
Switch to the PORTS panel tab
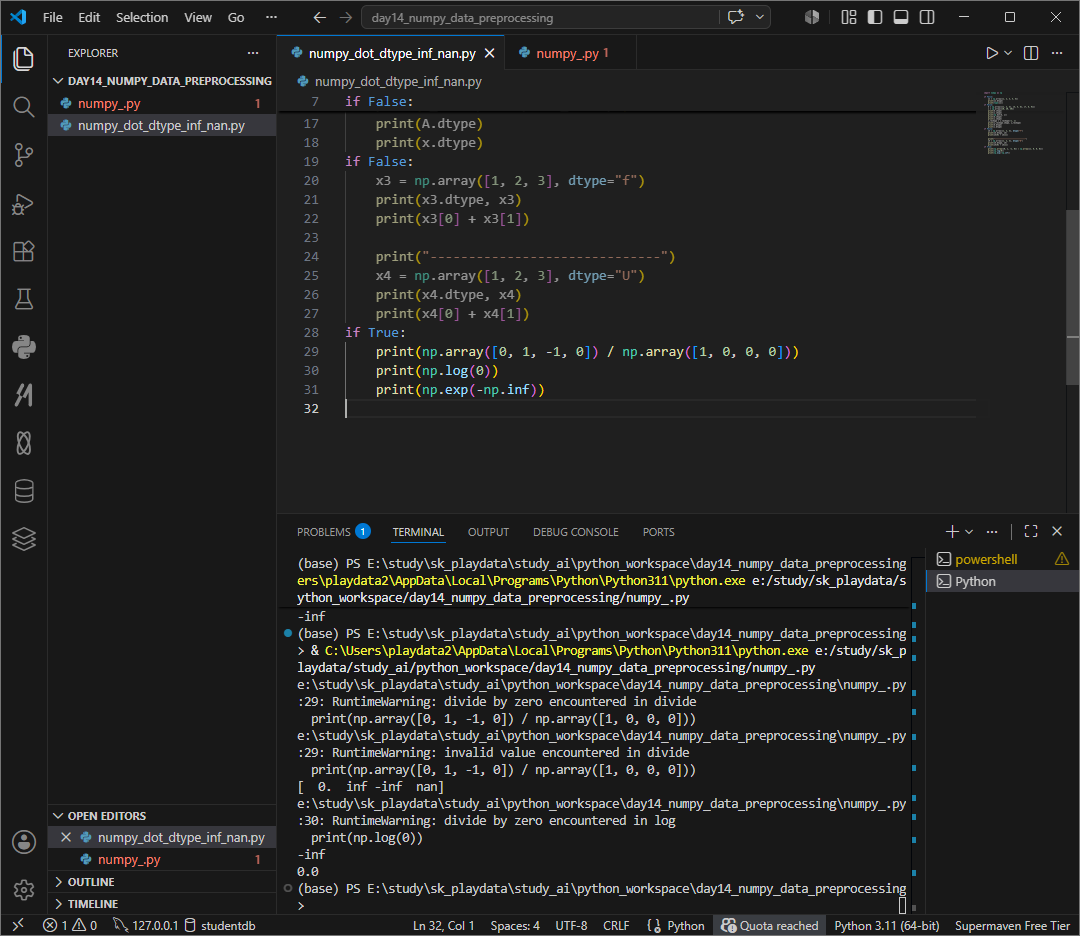click(658, 532)
